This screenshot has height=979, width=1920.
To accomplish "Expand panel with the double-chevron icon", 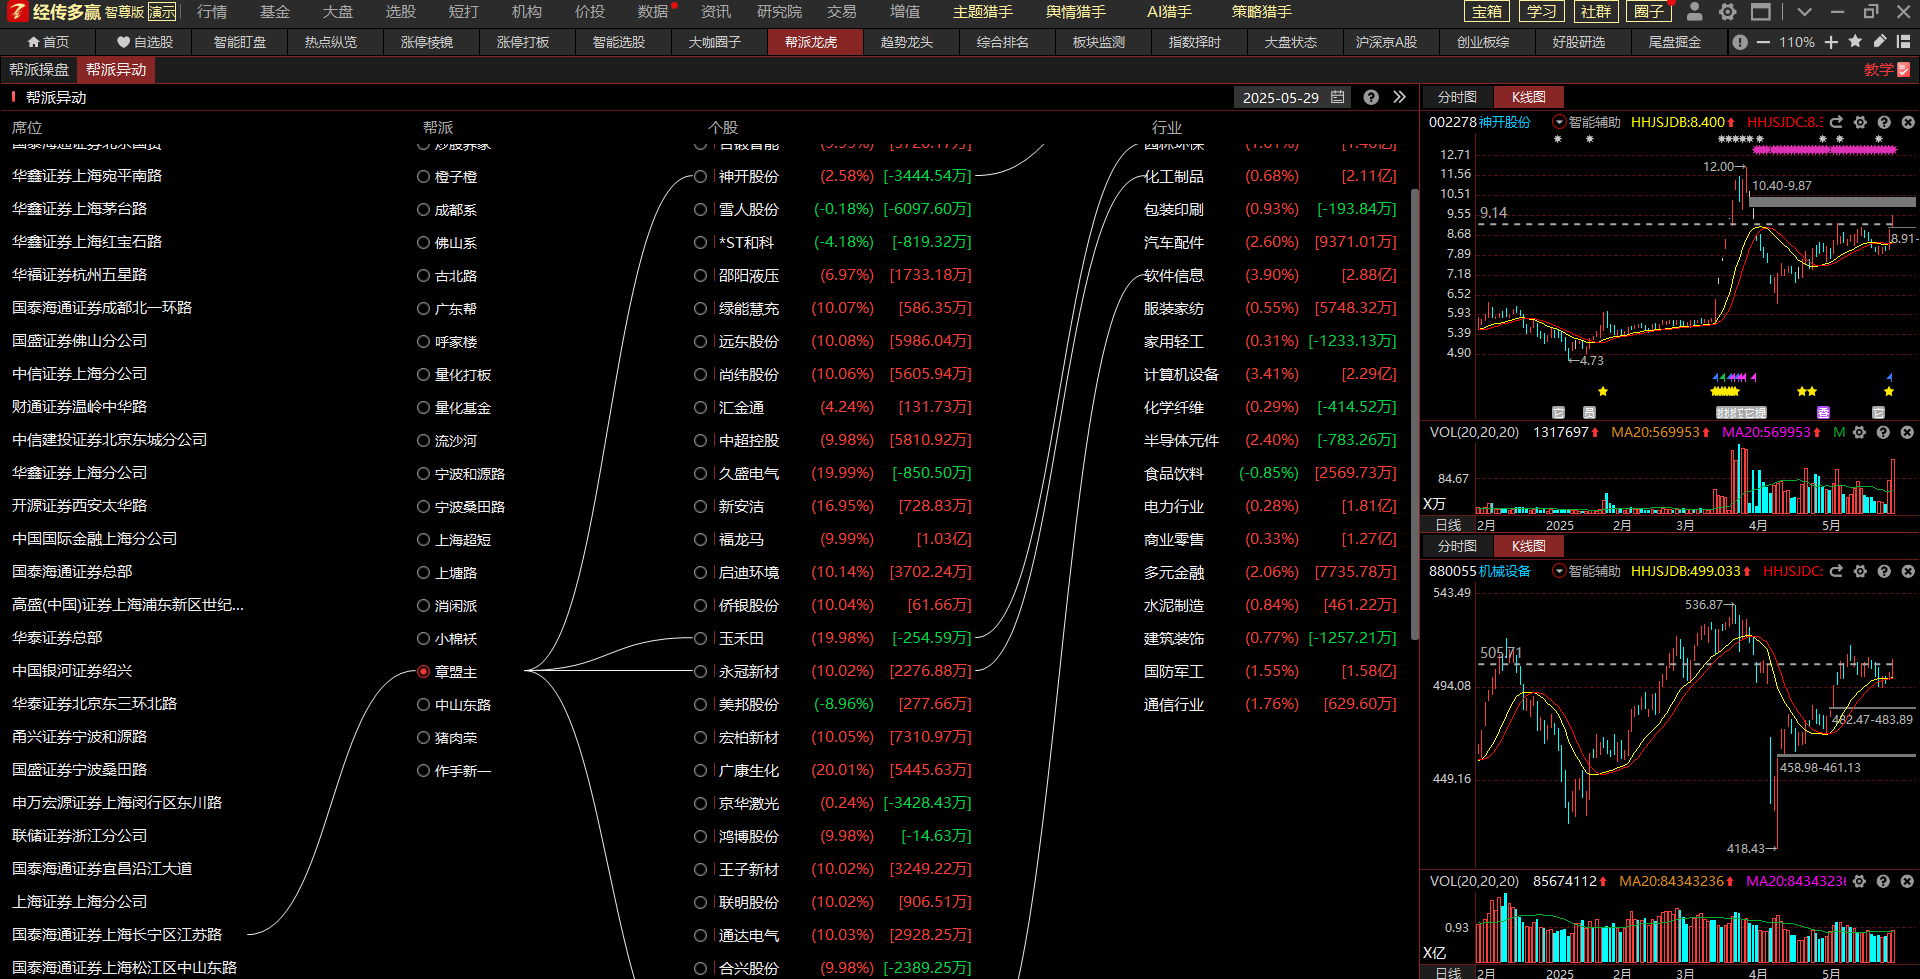I will tap(1399, 97).
